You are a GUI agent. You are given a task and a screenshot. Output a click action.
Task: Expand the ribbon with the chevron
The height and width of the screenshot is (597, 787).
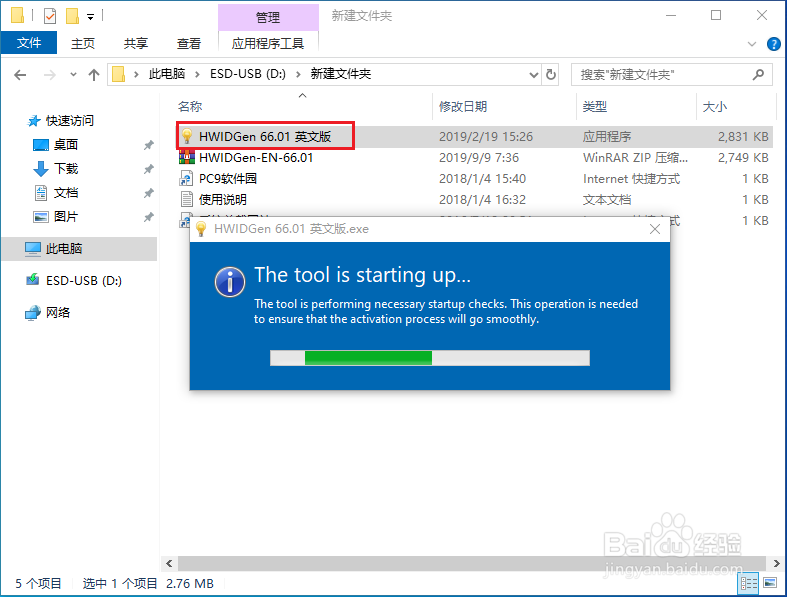[752, 44]
